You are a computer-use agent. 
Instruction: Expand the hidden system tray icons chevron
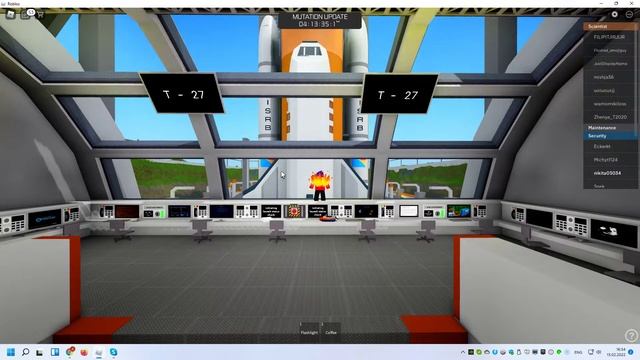(462, 352)
